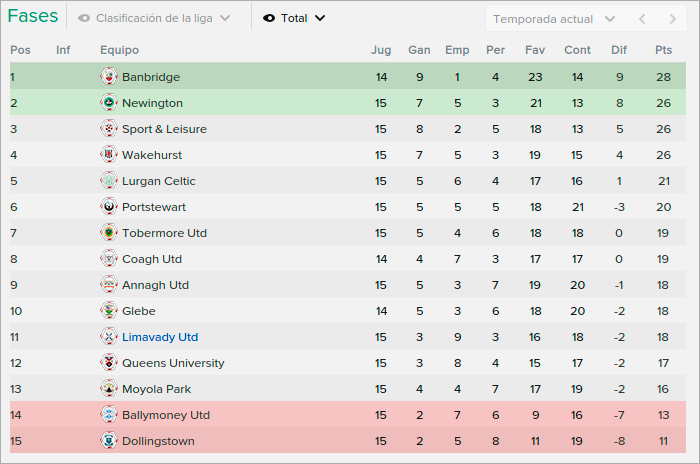The height and width of the screenshot is (464, 700).
Task: Click the Dollingstown club crest
Action: (x=108, y=440)
